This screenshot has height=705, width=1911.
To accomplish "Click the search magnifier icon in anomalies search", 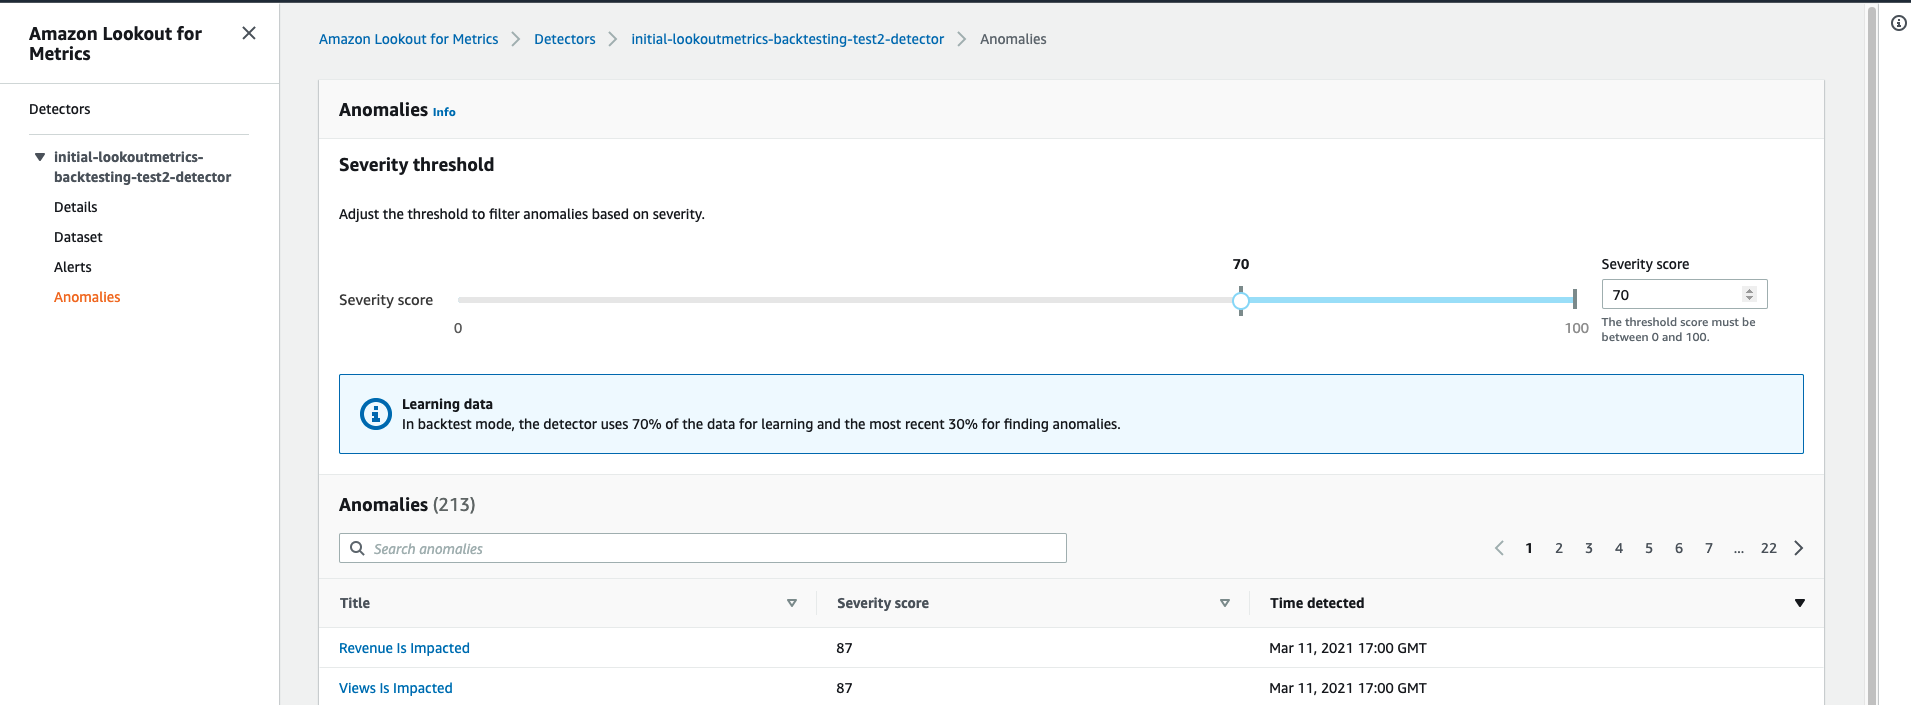I will coord(357,548).
